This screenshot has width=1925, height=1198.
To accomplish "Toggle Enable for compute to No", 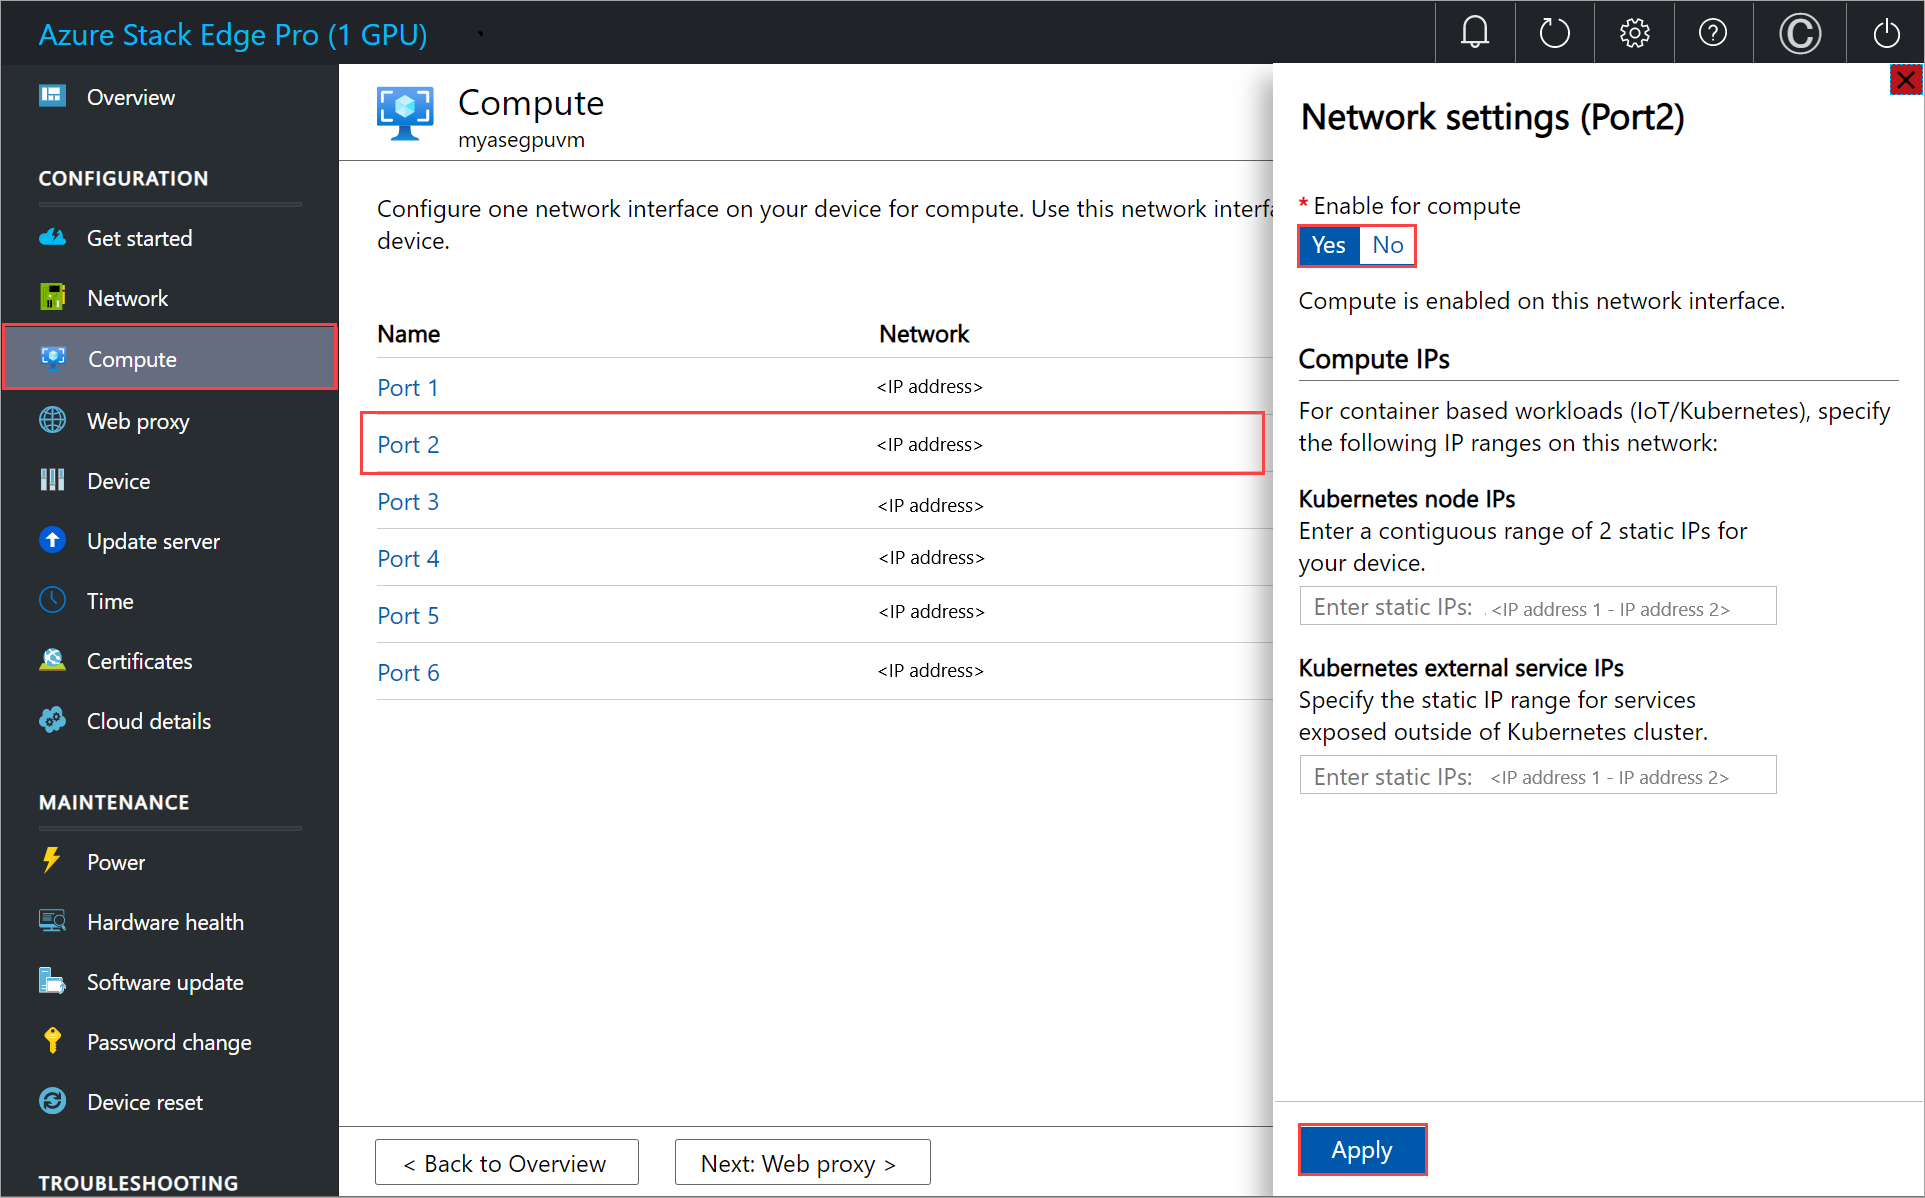I will (1387, 246).
